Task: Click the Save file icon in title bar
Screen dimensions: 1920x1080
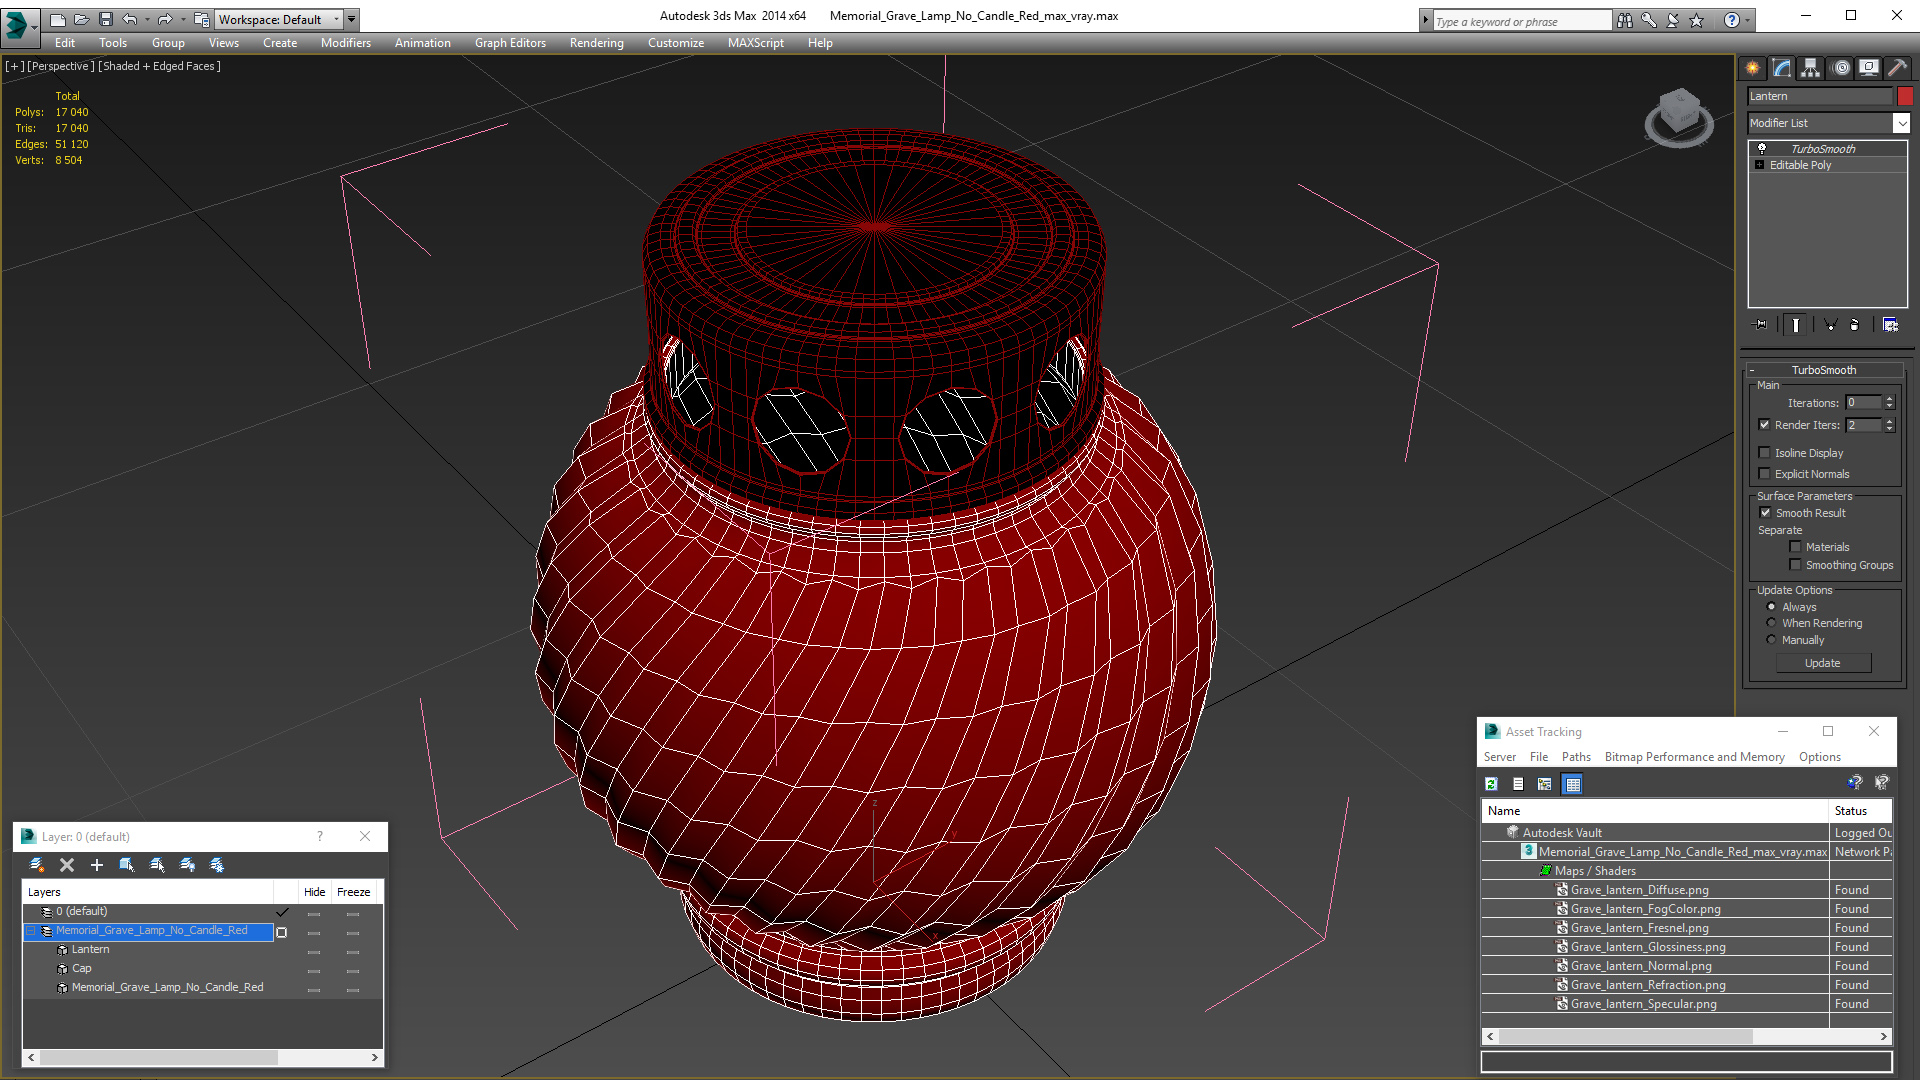Action: click(105, 19)
